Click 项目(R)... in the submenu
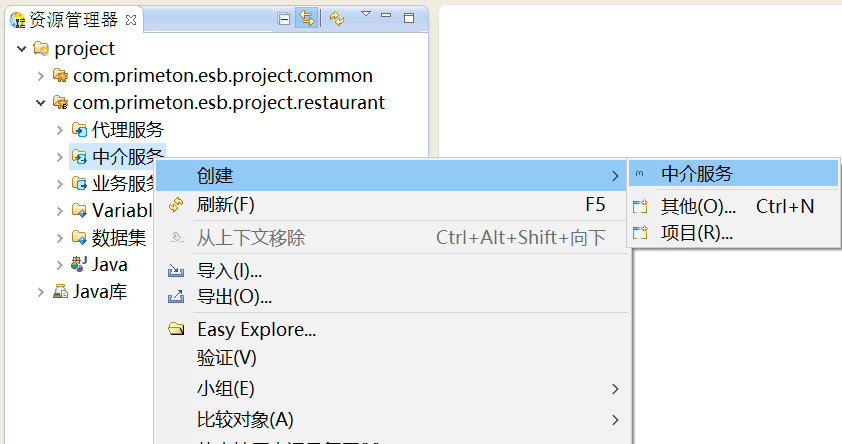This screenshot has width=842, height=444. click(696, 233)
